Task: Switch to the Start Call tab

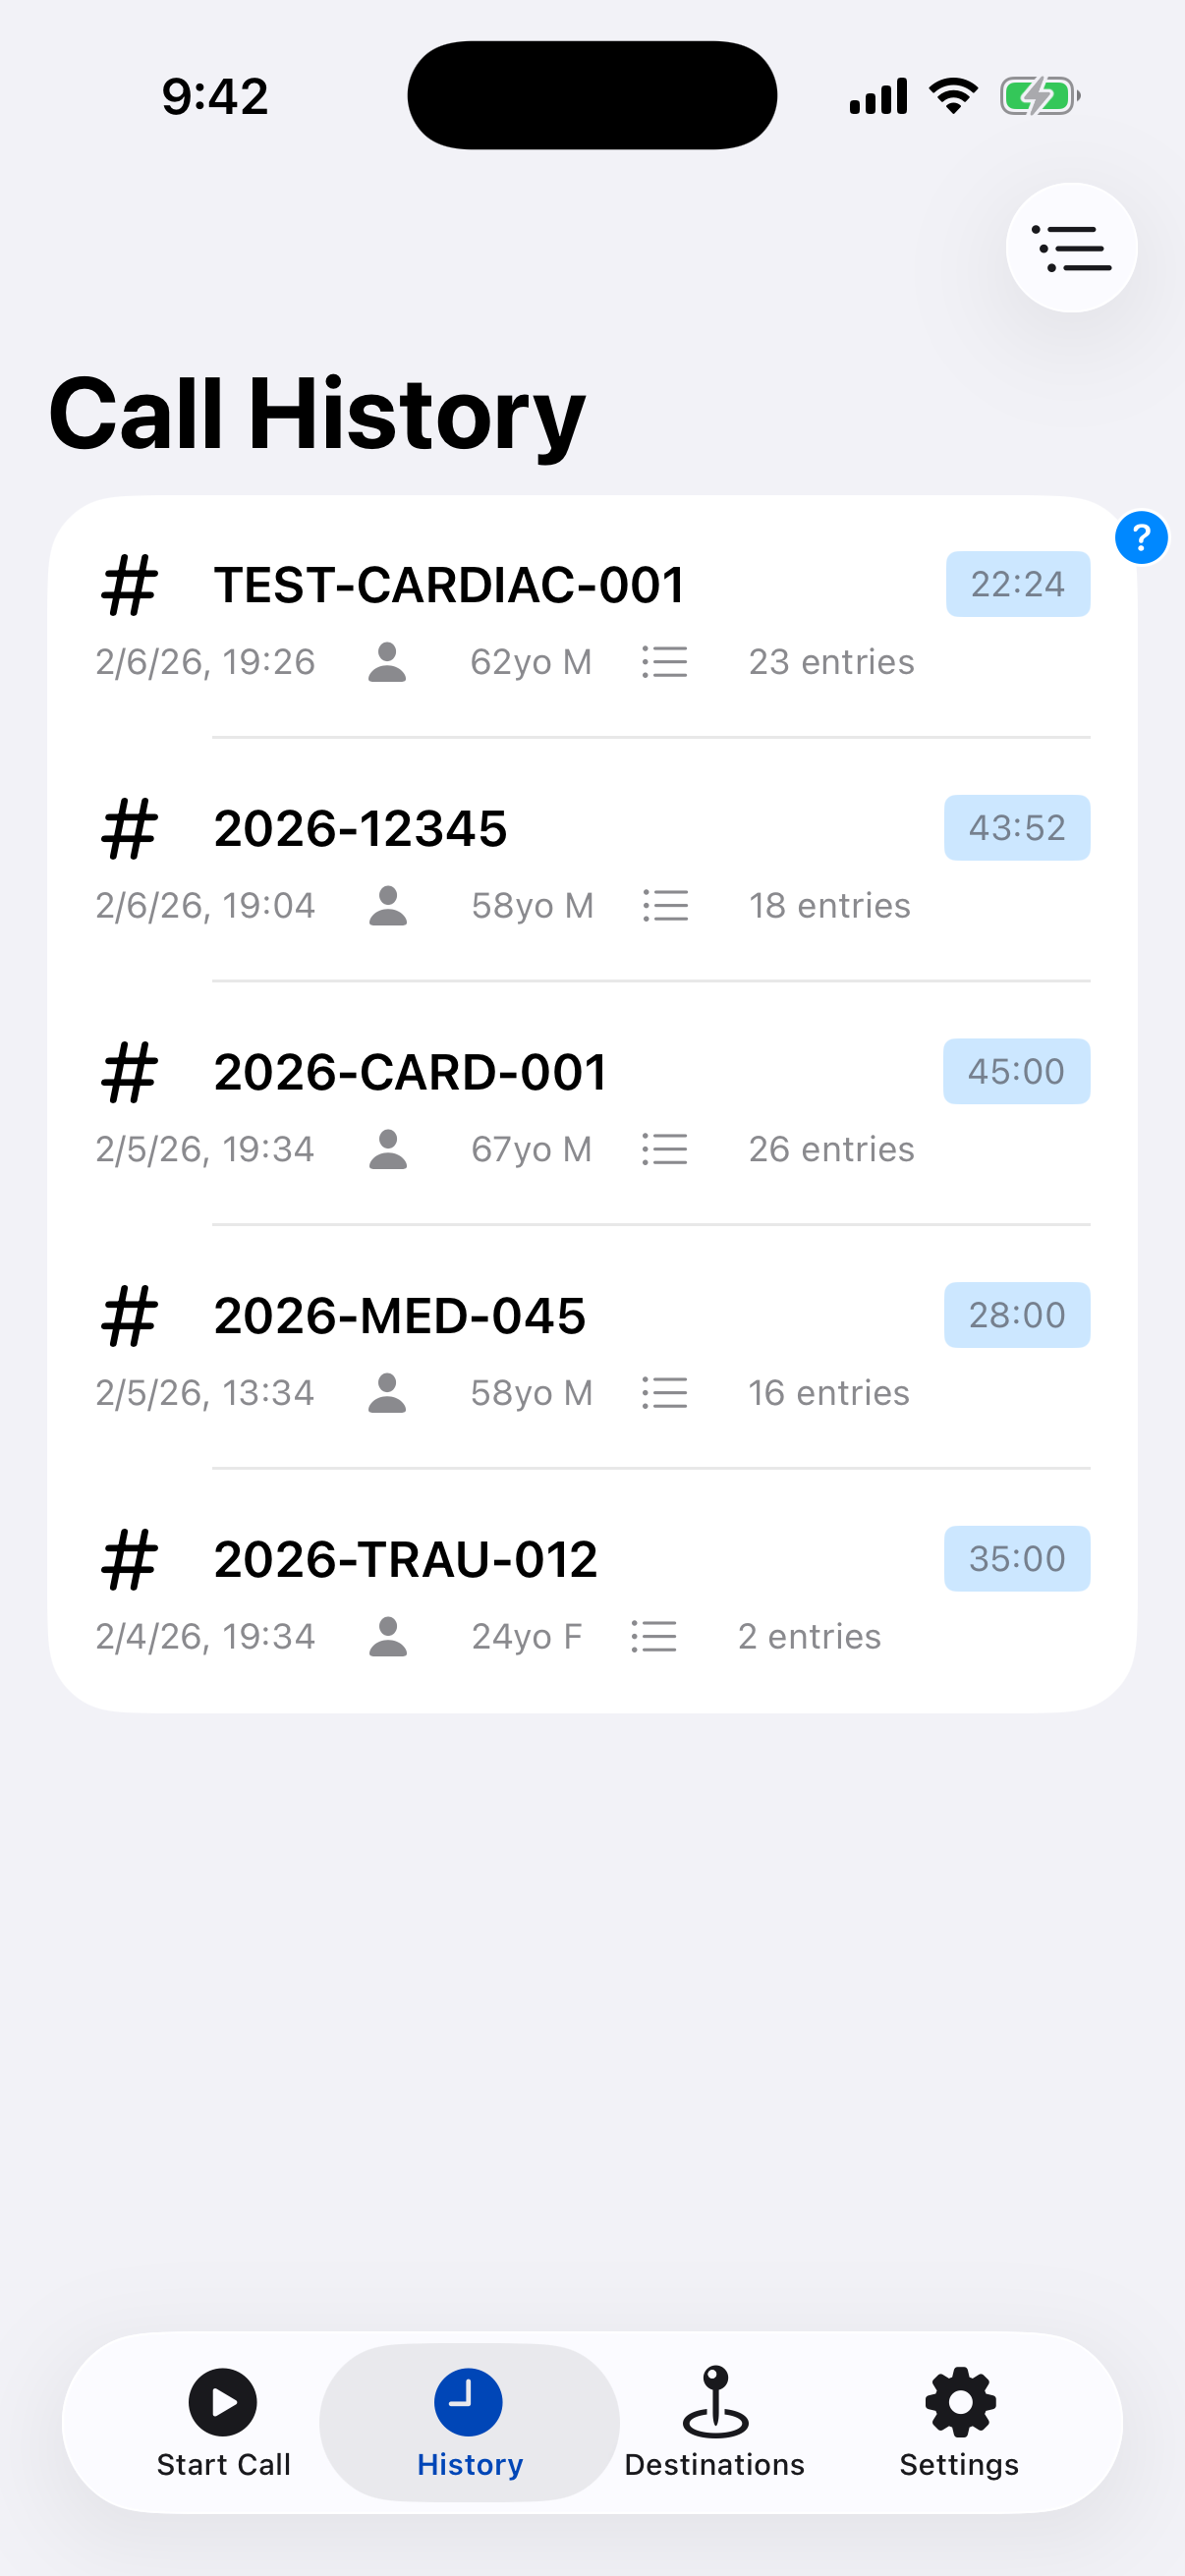Action: tap(223, 2422)
